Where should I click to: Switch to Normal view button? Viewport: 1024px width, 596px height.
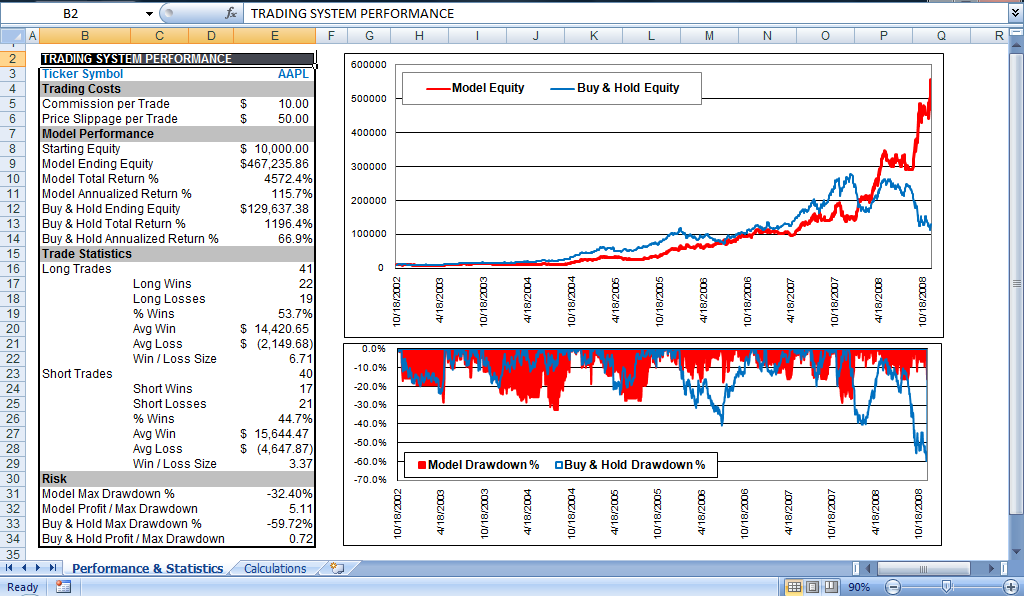click(x=794, y=587)
